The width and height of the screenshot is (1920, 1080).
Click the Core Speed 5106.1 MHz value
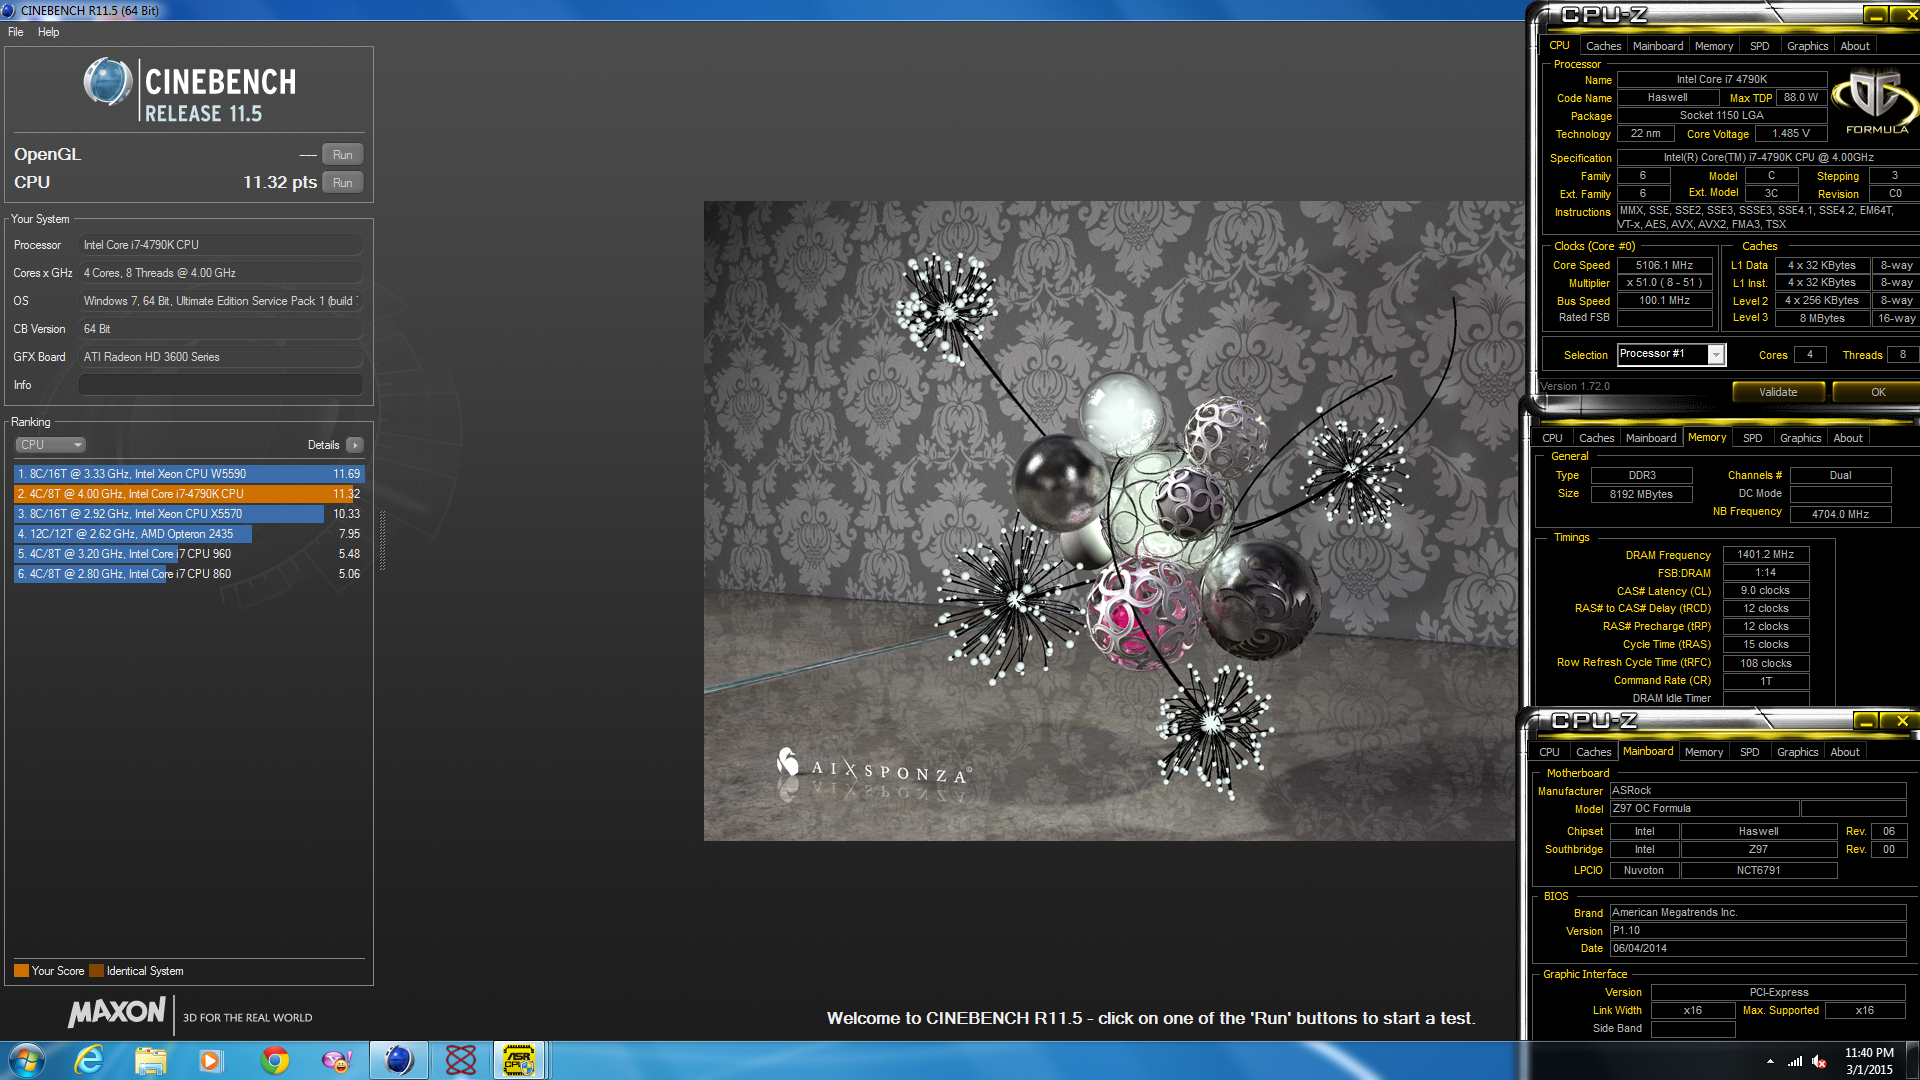pos(1665,265)
